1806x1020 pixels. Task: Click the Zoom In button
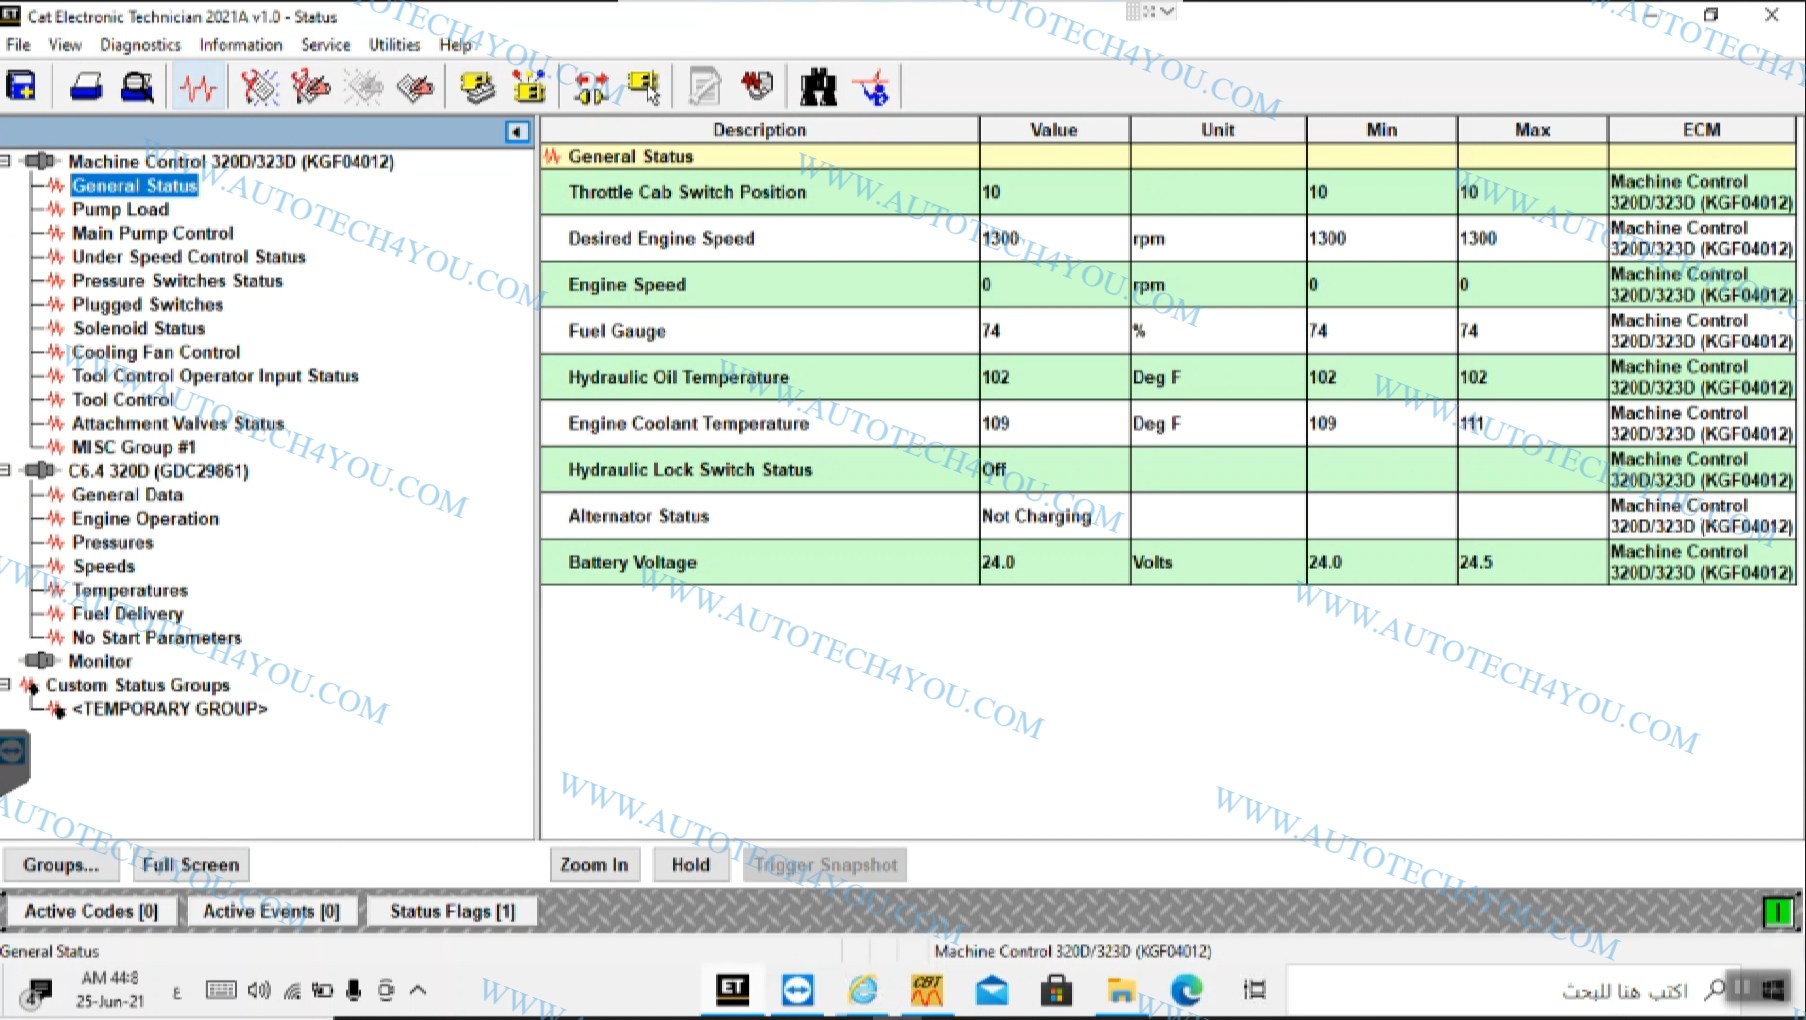click(x=594, y=865)
